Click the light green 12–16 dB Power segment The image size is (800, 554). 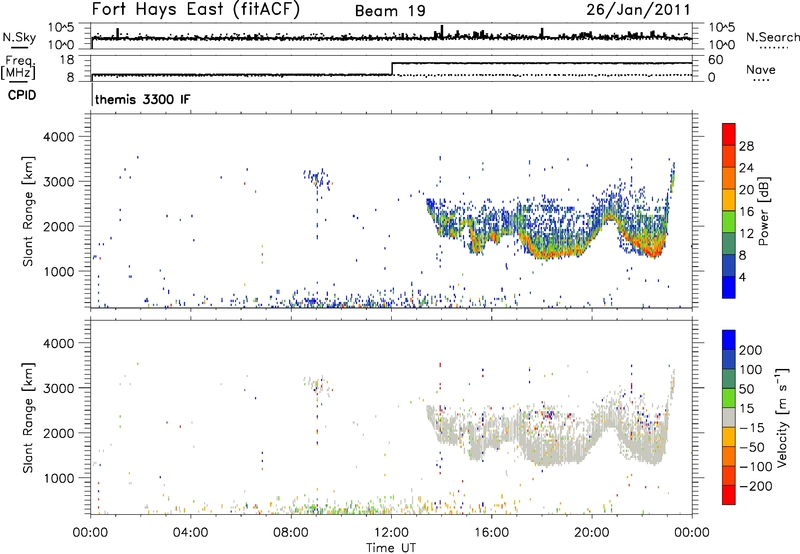(x=729, y=221)
